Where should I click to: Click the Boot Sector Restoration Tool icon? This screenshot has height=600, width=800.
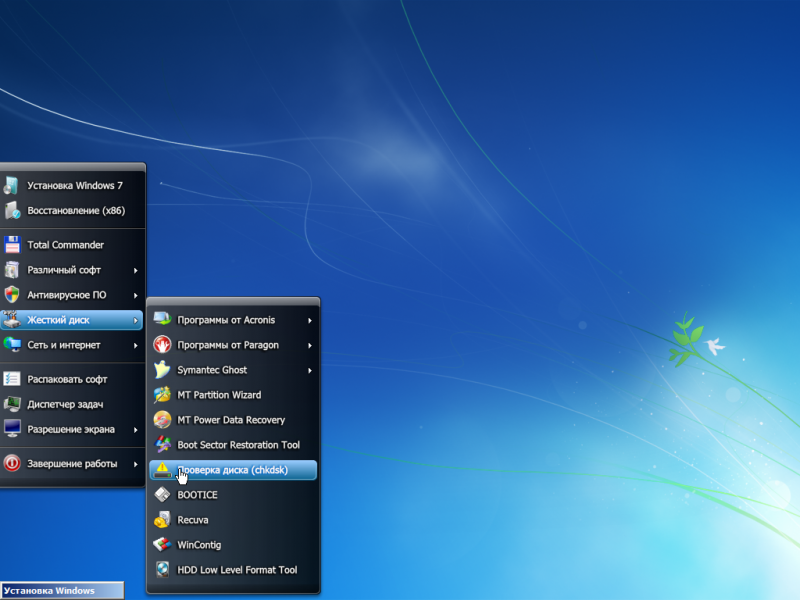162,445
